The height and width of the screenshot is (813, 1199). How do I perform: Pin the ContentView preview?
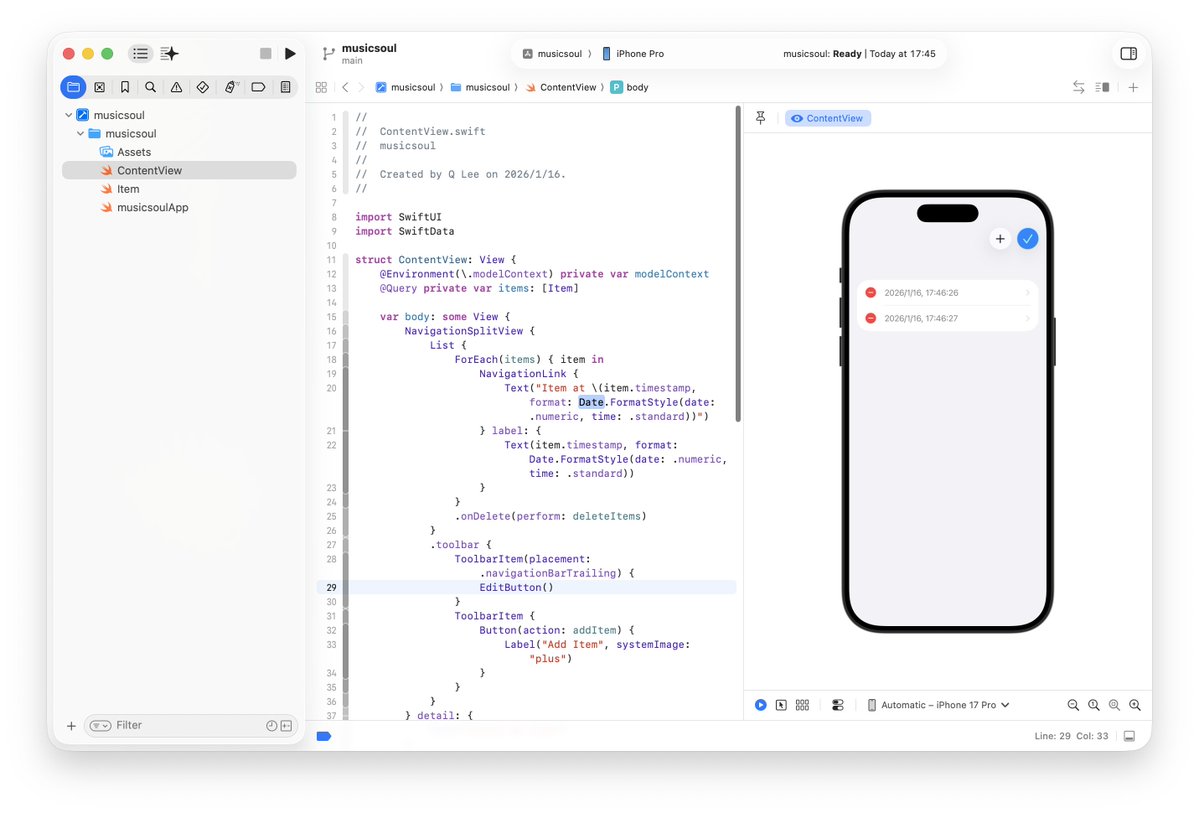(760, 118)
